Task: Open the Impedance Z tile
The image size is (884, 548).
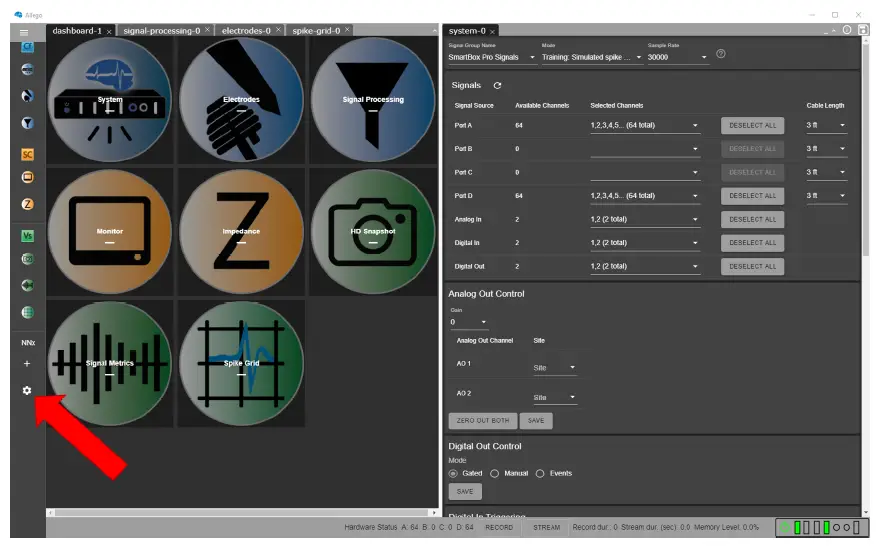Action: pos(241,232)
